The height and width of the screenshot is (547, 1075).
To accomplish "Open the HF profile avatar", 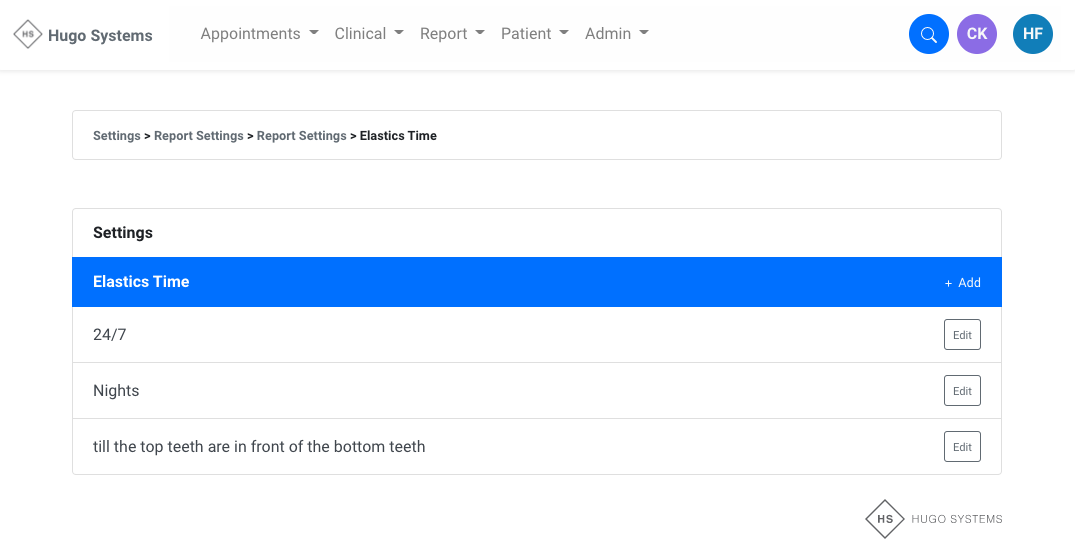I will click(1033, 34).
